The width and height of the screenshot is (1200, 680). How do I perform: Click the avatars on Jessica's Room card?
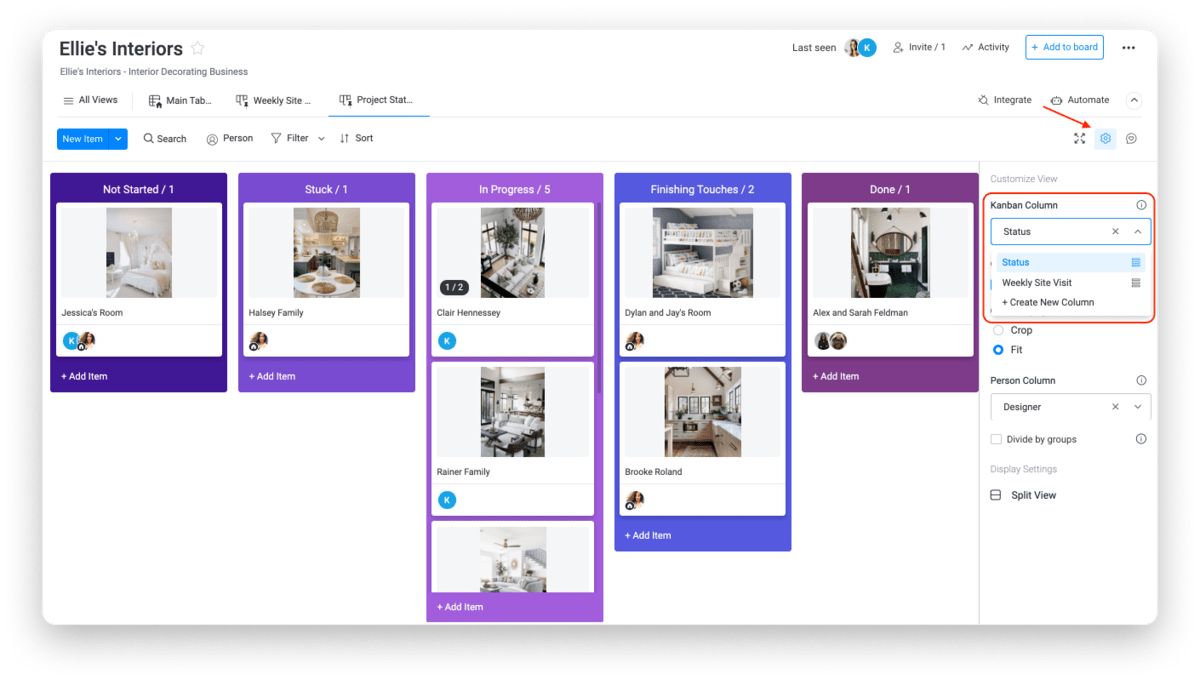click(79, 341)
